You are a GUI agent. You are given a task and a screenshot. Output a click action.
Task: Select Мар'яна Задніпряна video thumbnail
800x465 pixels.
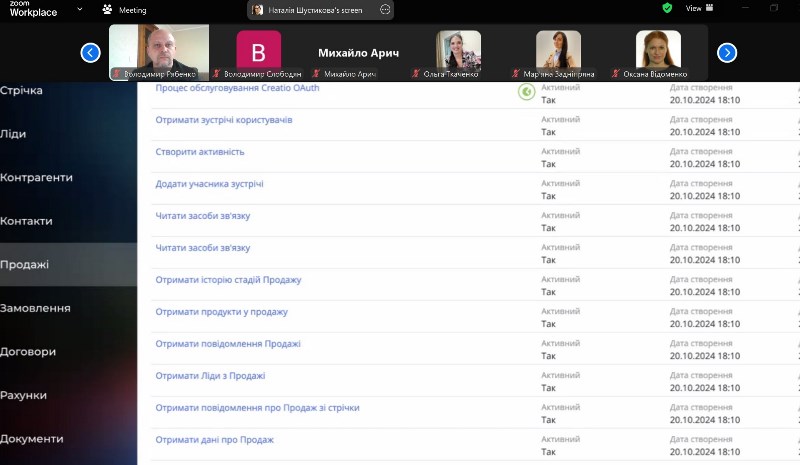558,53
